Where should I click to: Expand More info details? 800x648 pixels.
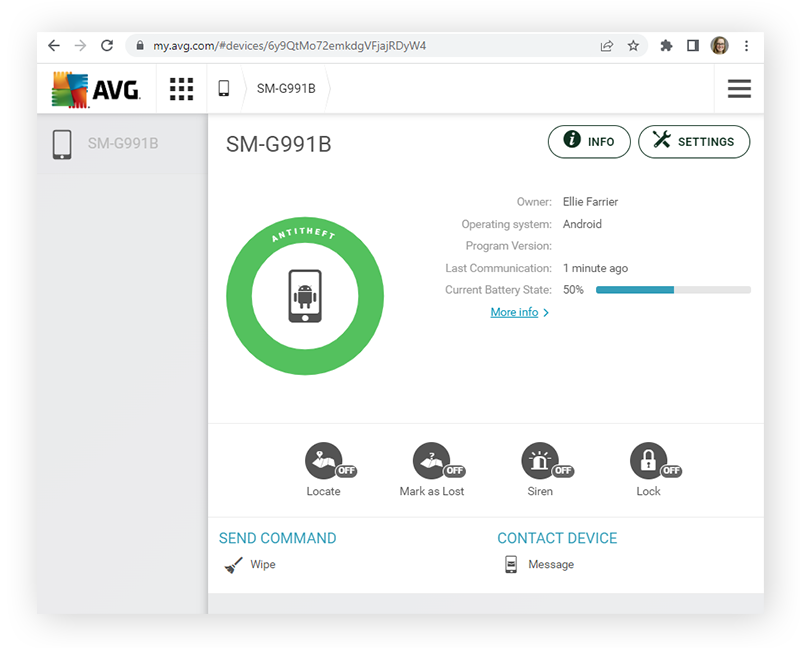click(515, 311)
